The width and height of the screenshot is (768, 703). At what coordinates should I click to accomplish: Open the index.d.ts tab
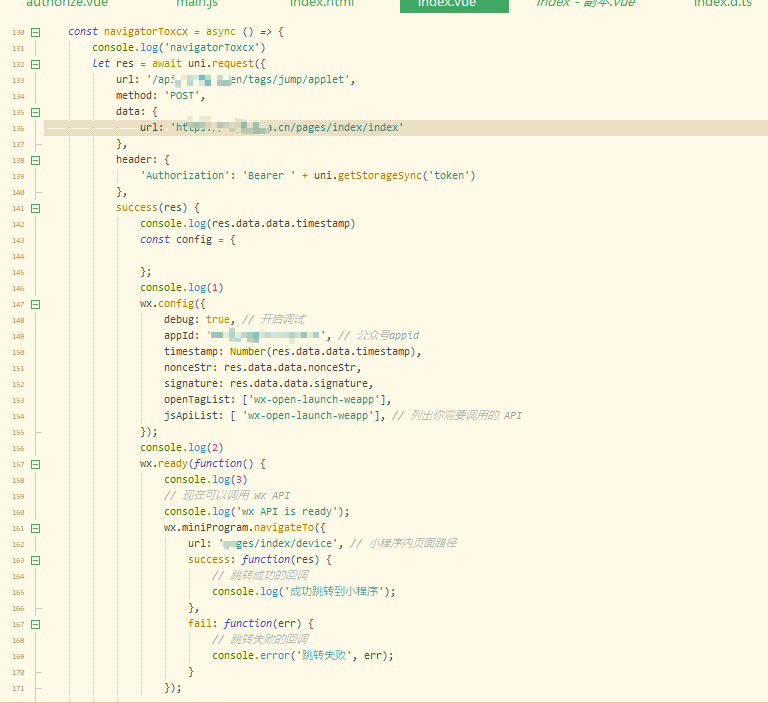[723, 4]
